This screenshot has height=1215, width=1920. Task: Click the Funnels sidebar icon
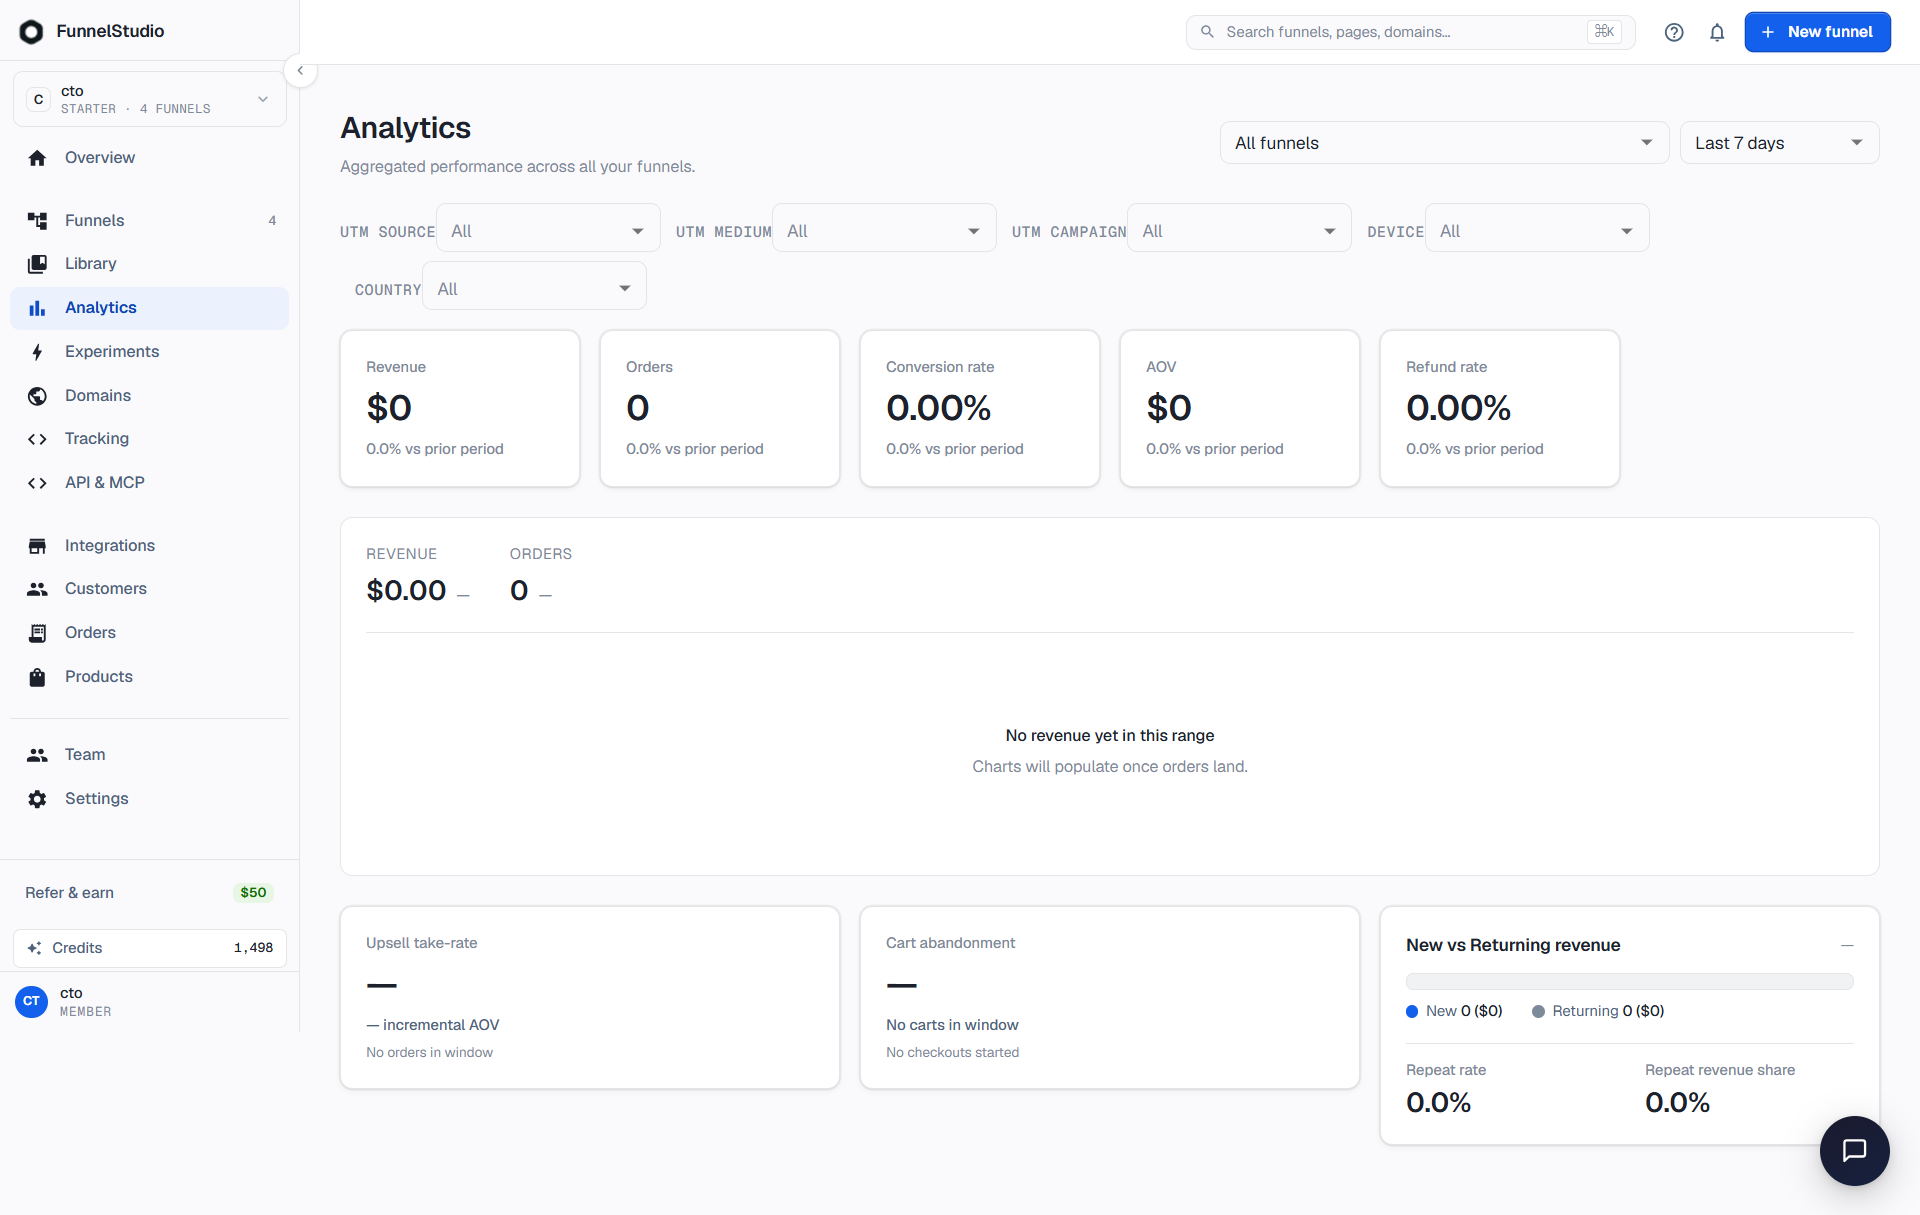pos(37,221)
